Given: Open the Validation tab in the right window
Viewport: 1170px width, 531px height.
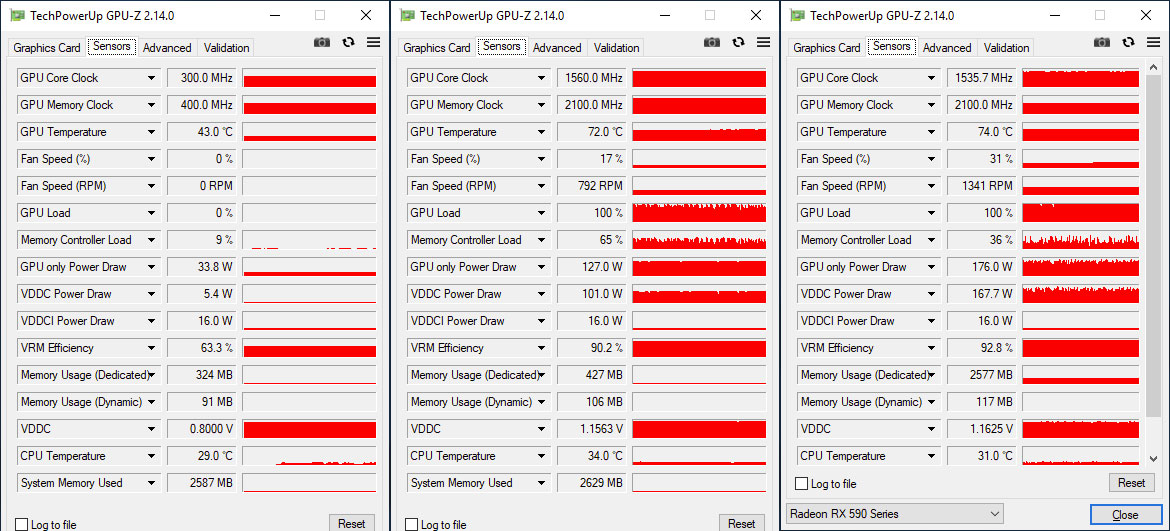Looking at the screenshot, I should (x=1006, y=48).
